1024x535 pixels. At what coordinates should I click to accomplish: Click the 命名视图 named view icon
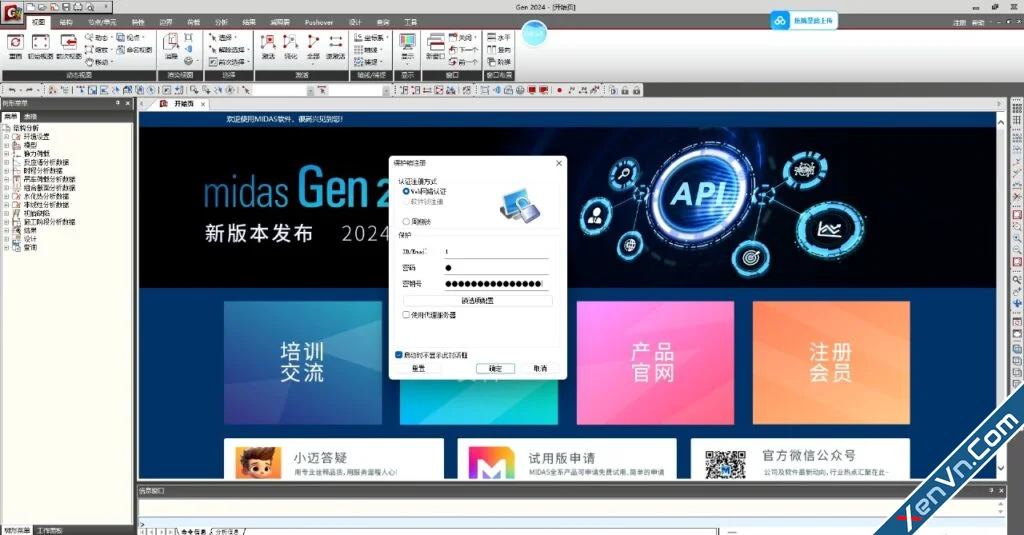click(x=134, y=50)
